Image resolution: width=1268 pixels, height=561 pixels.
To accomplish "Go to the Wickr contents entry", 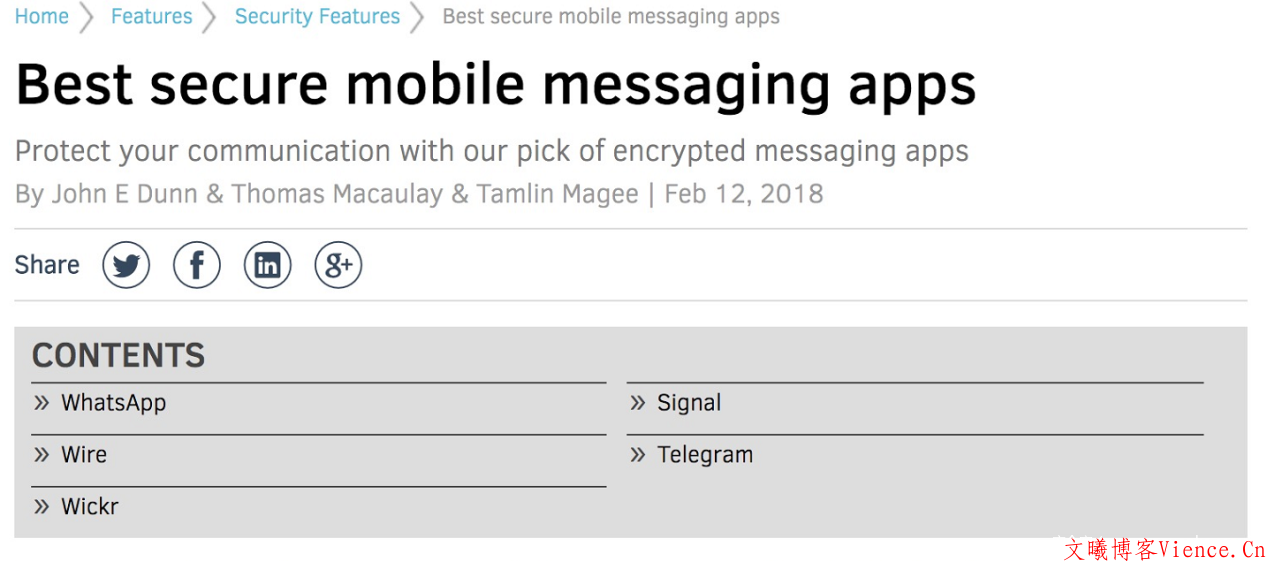I will 90,507.
